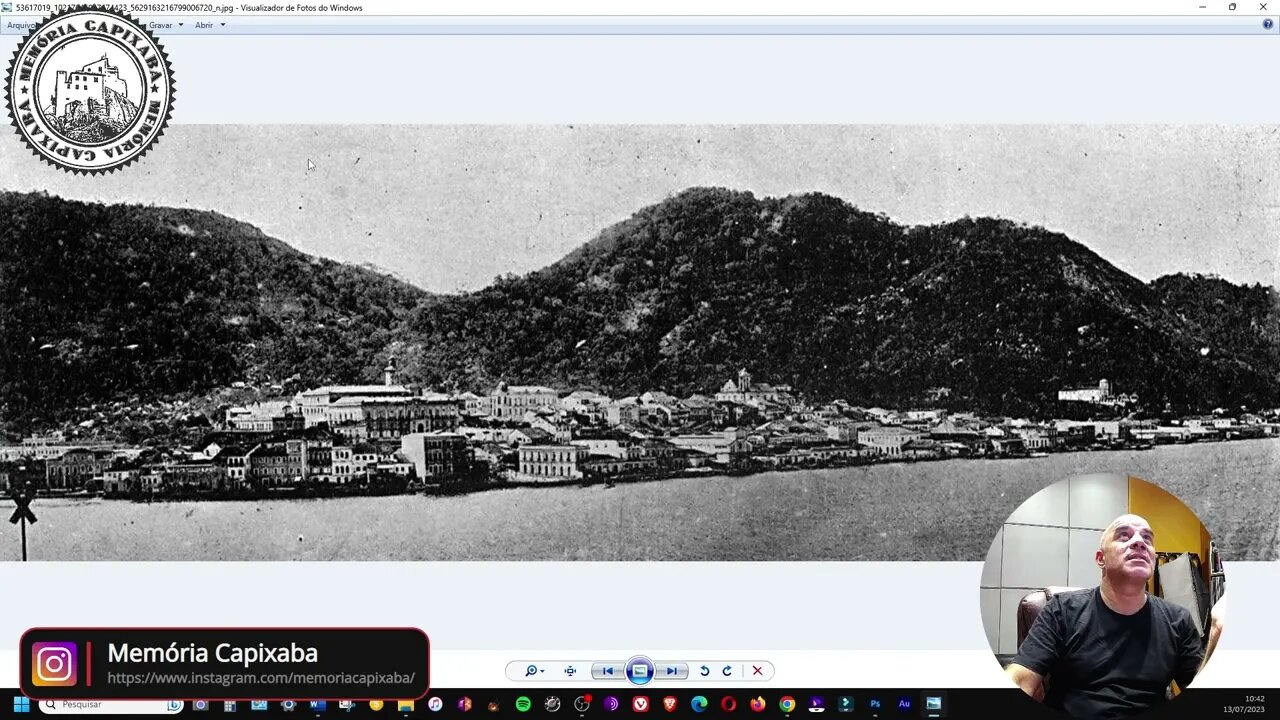Open Spotify from the taskbar
This screenshot has height=720, width=1280.
523,704
